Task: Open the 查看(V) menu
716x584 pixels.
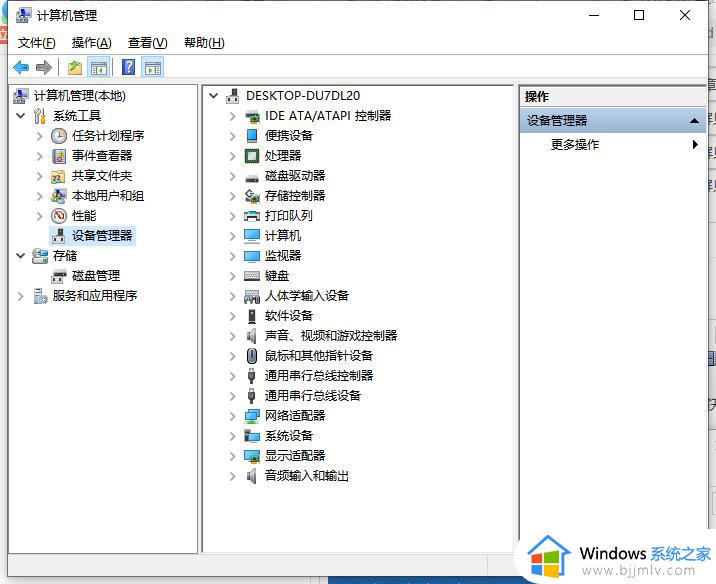Action: coord(147,43)
